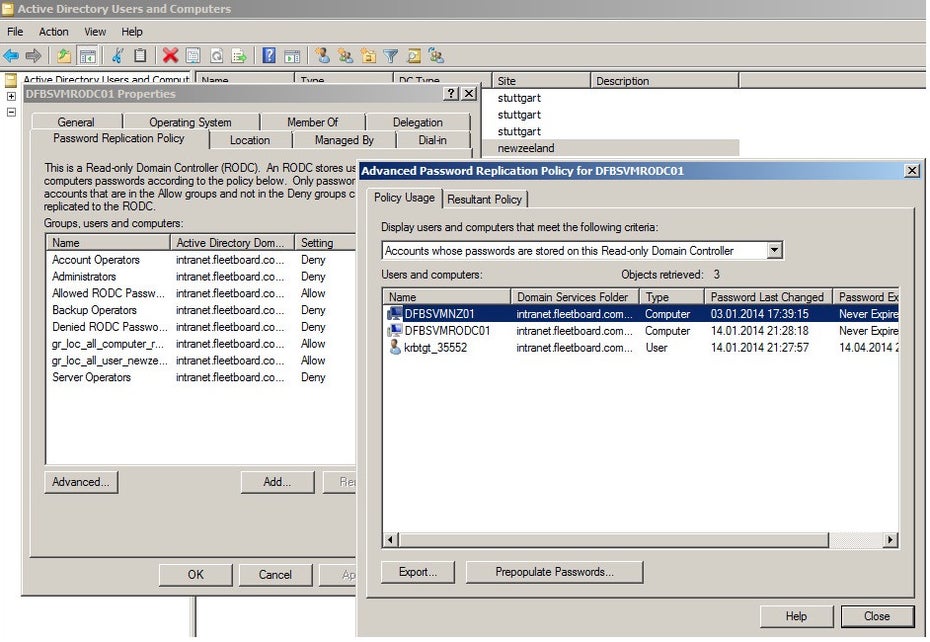The image size is (930, 642).
Task: Switch to the Member Of tab
Action: (x=313, y=122)
